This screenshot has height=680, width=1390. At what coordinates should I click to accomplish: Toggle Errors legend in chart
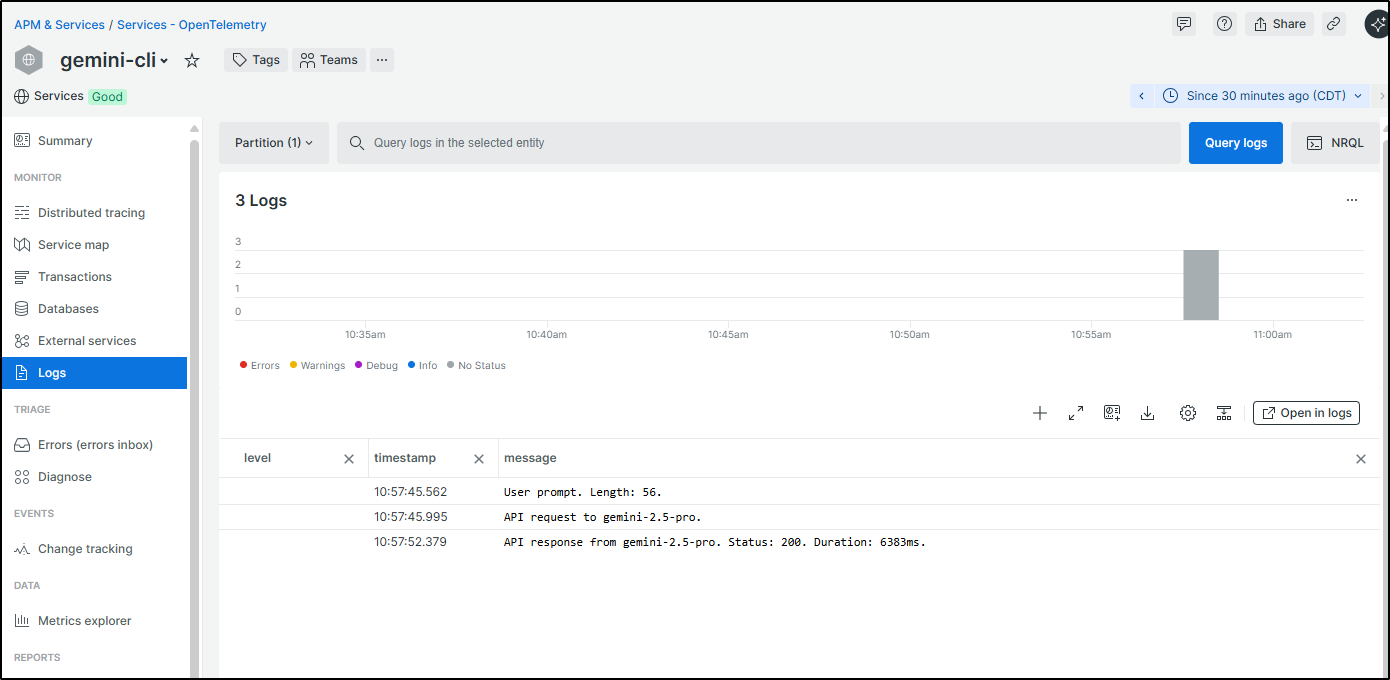point(260,365)
